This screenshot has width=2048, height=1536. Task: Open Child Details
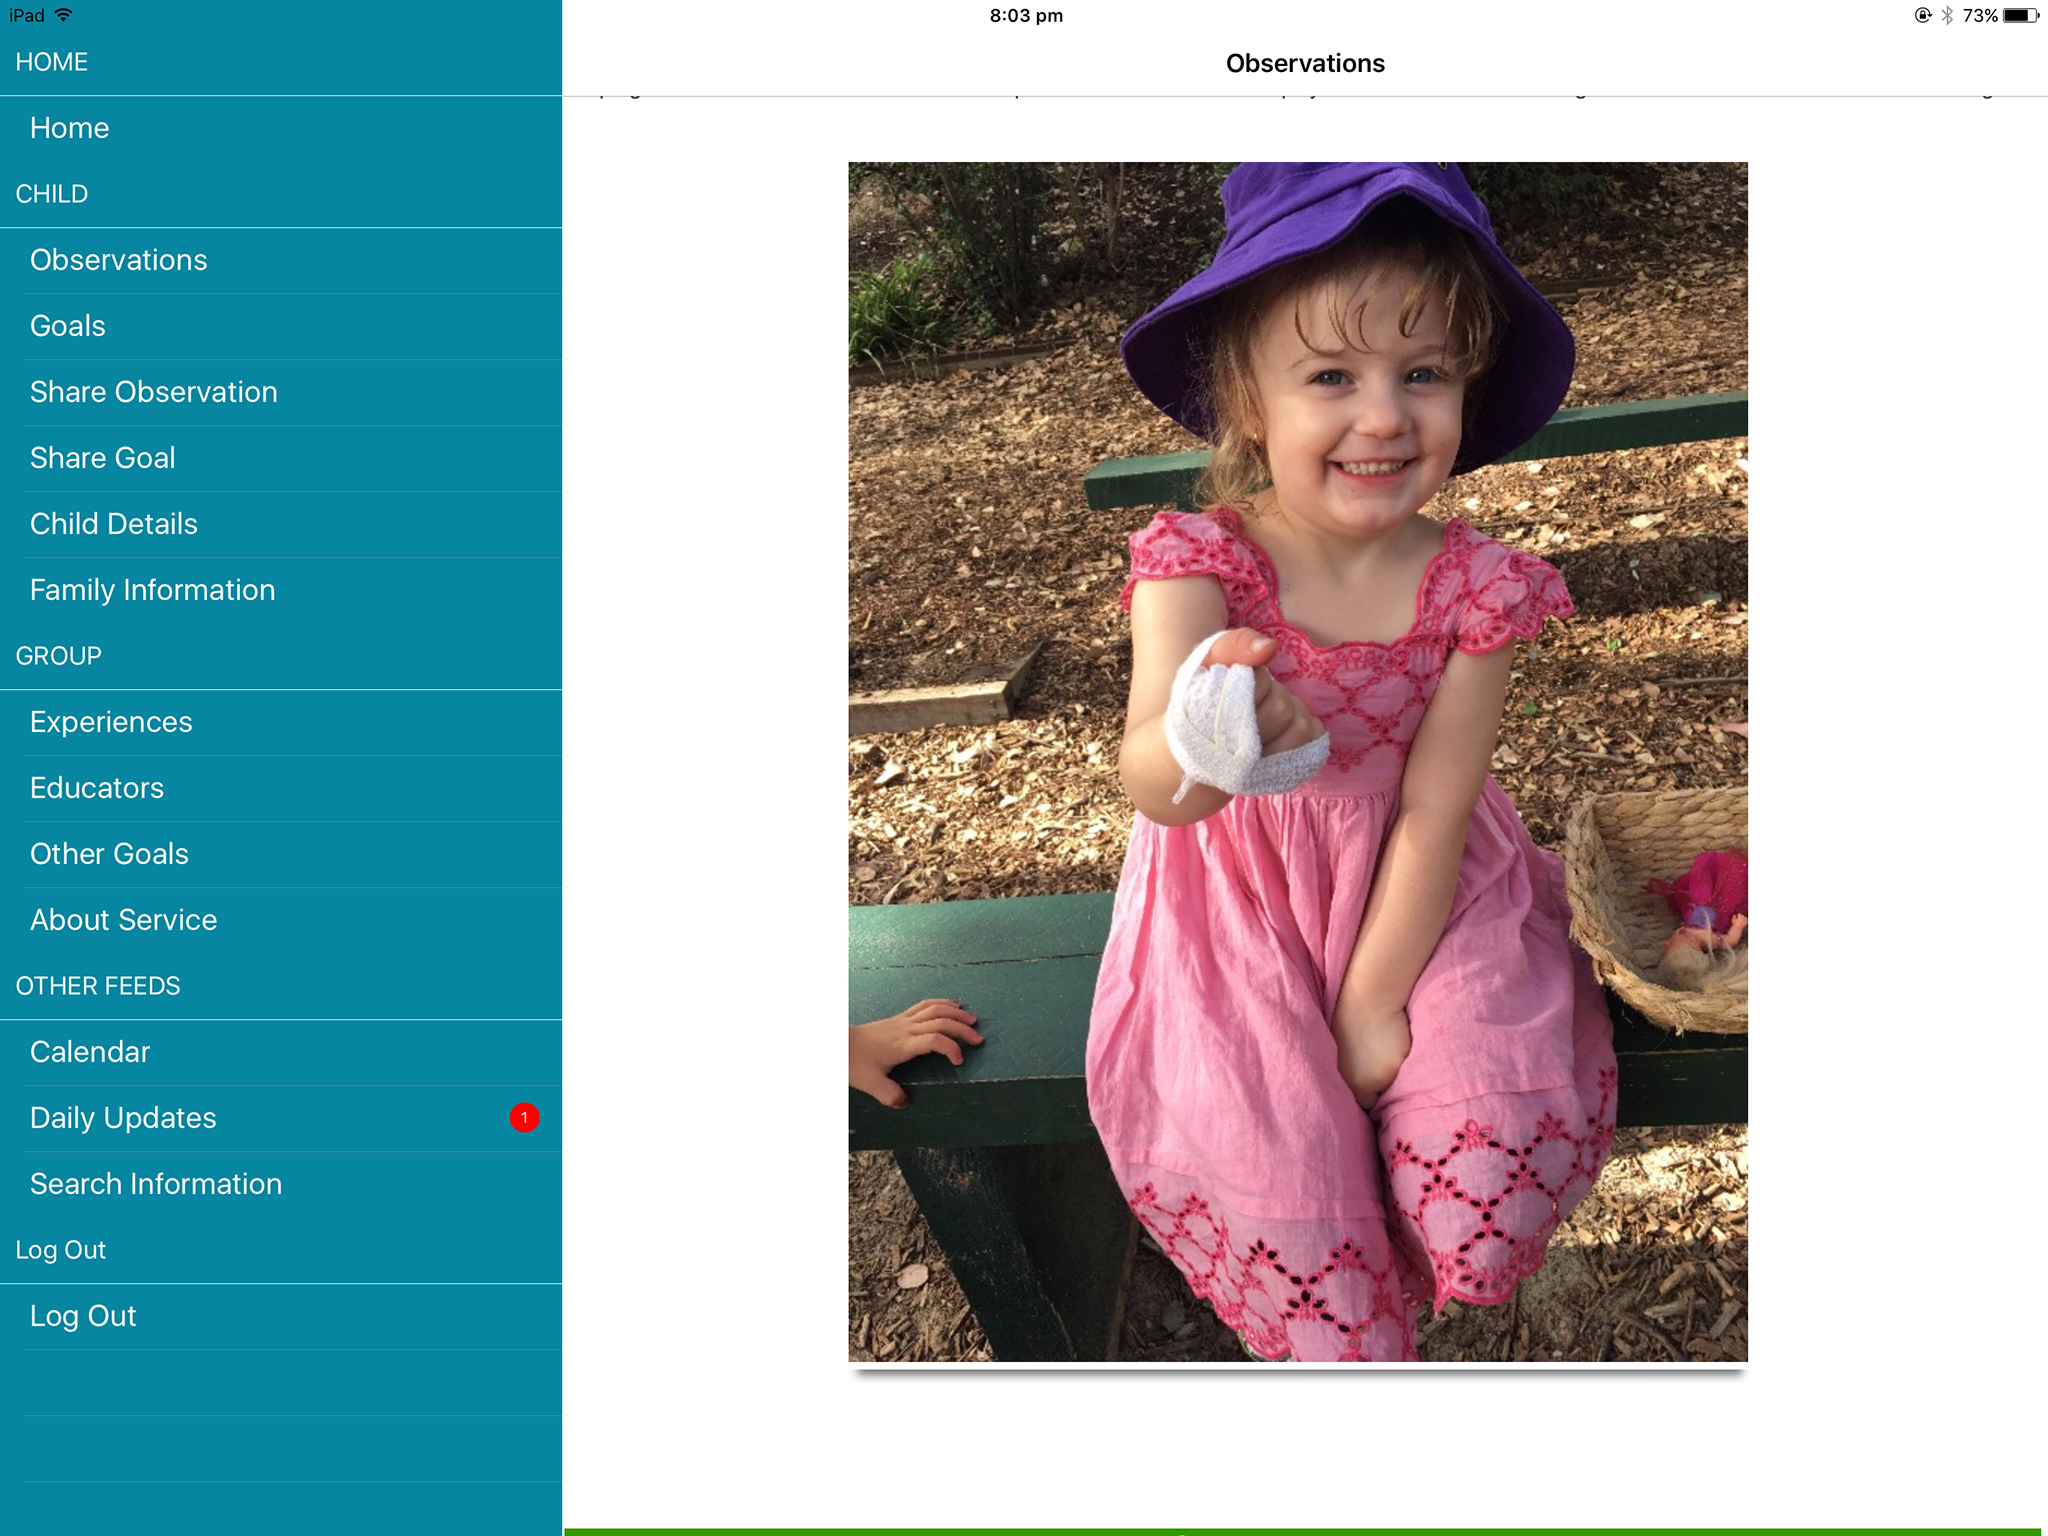[281, 524]
